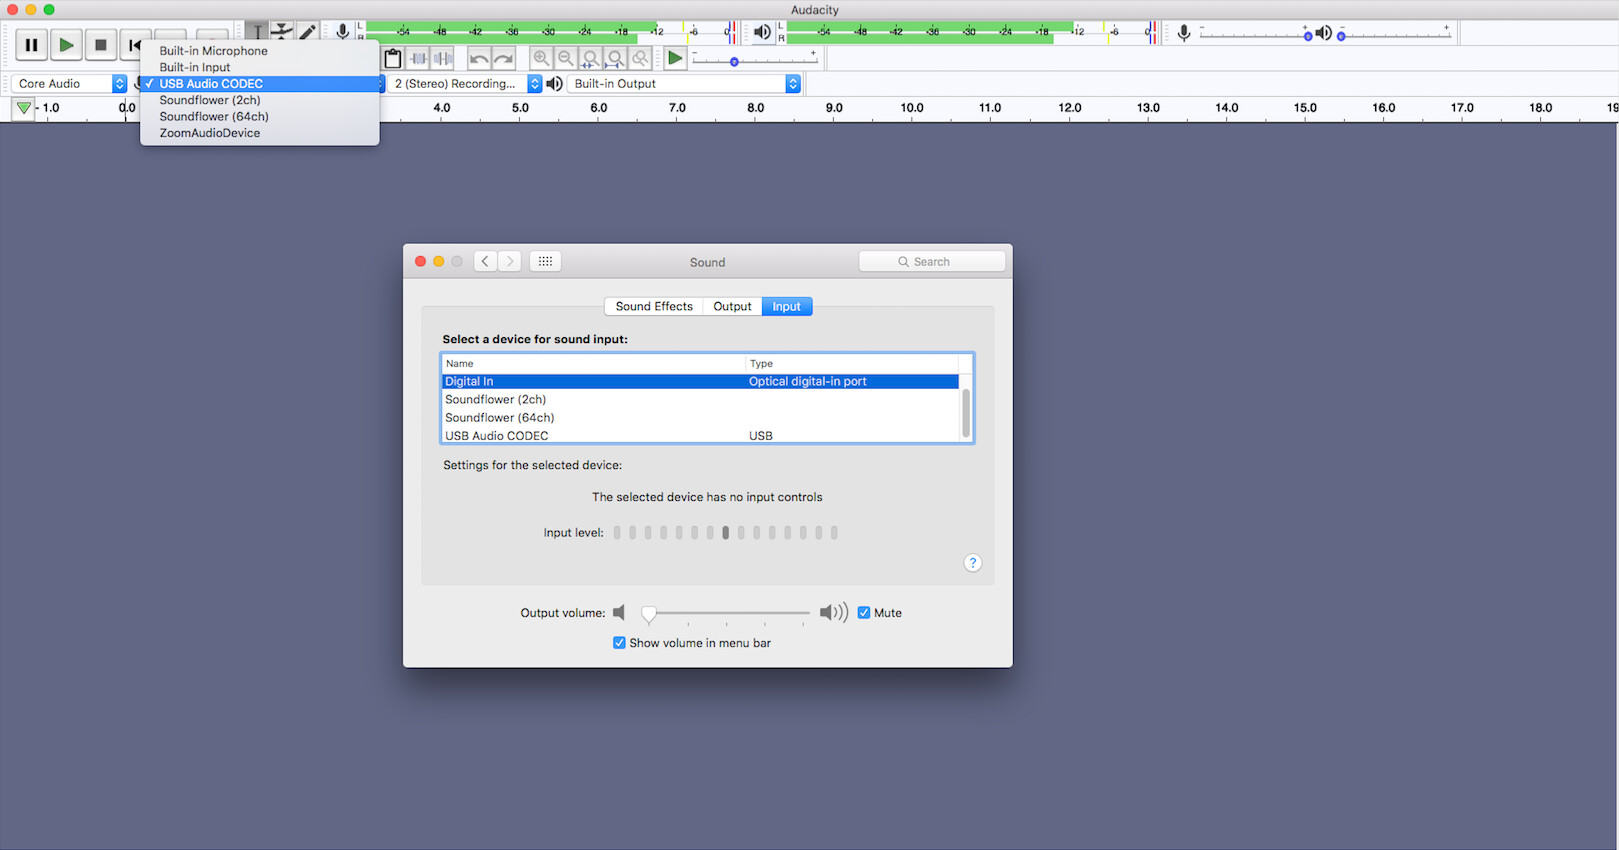Select Soundflower (64ch) in Sound input list
Image resolution: width=1619 pixels, height=850 pixels.
[x=700, y=418]
